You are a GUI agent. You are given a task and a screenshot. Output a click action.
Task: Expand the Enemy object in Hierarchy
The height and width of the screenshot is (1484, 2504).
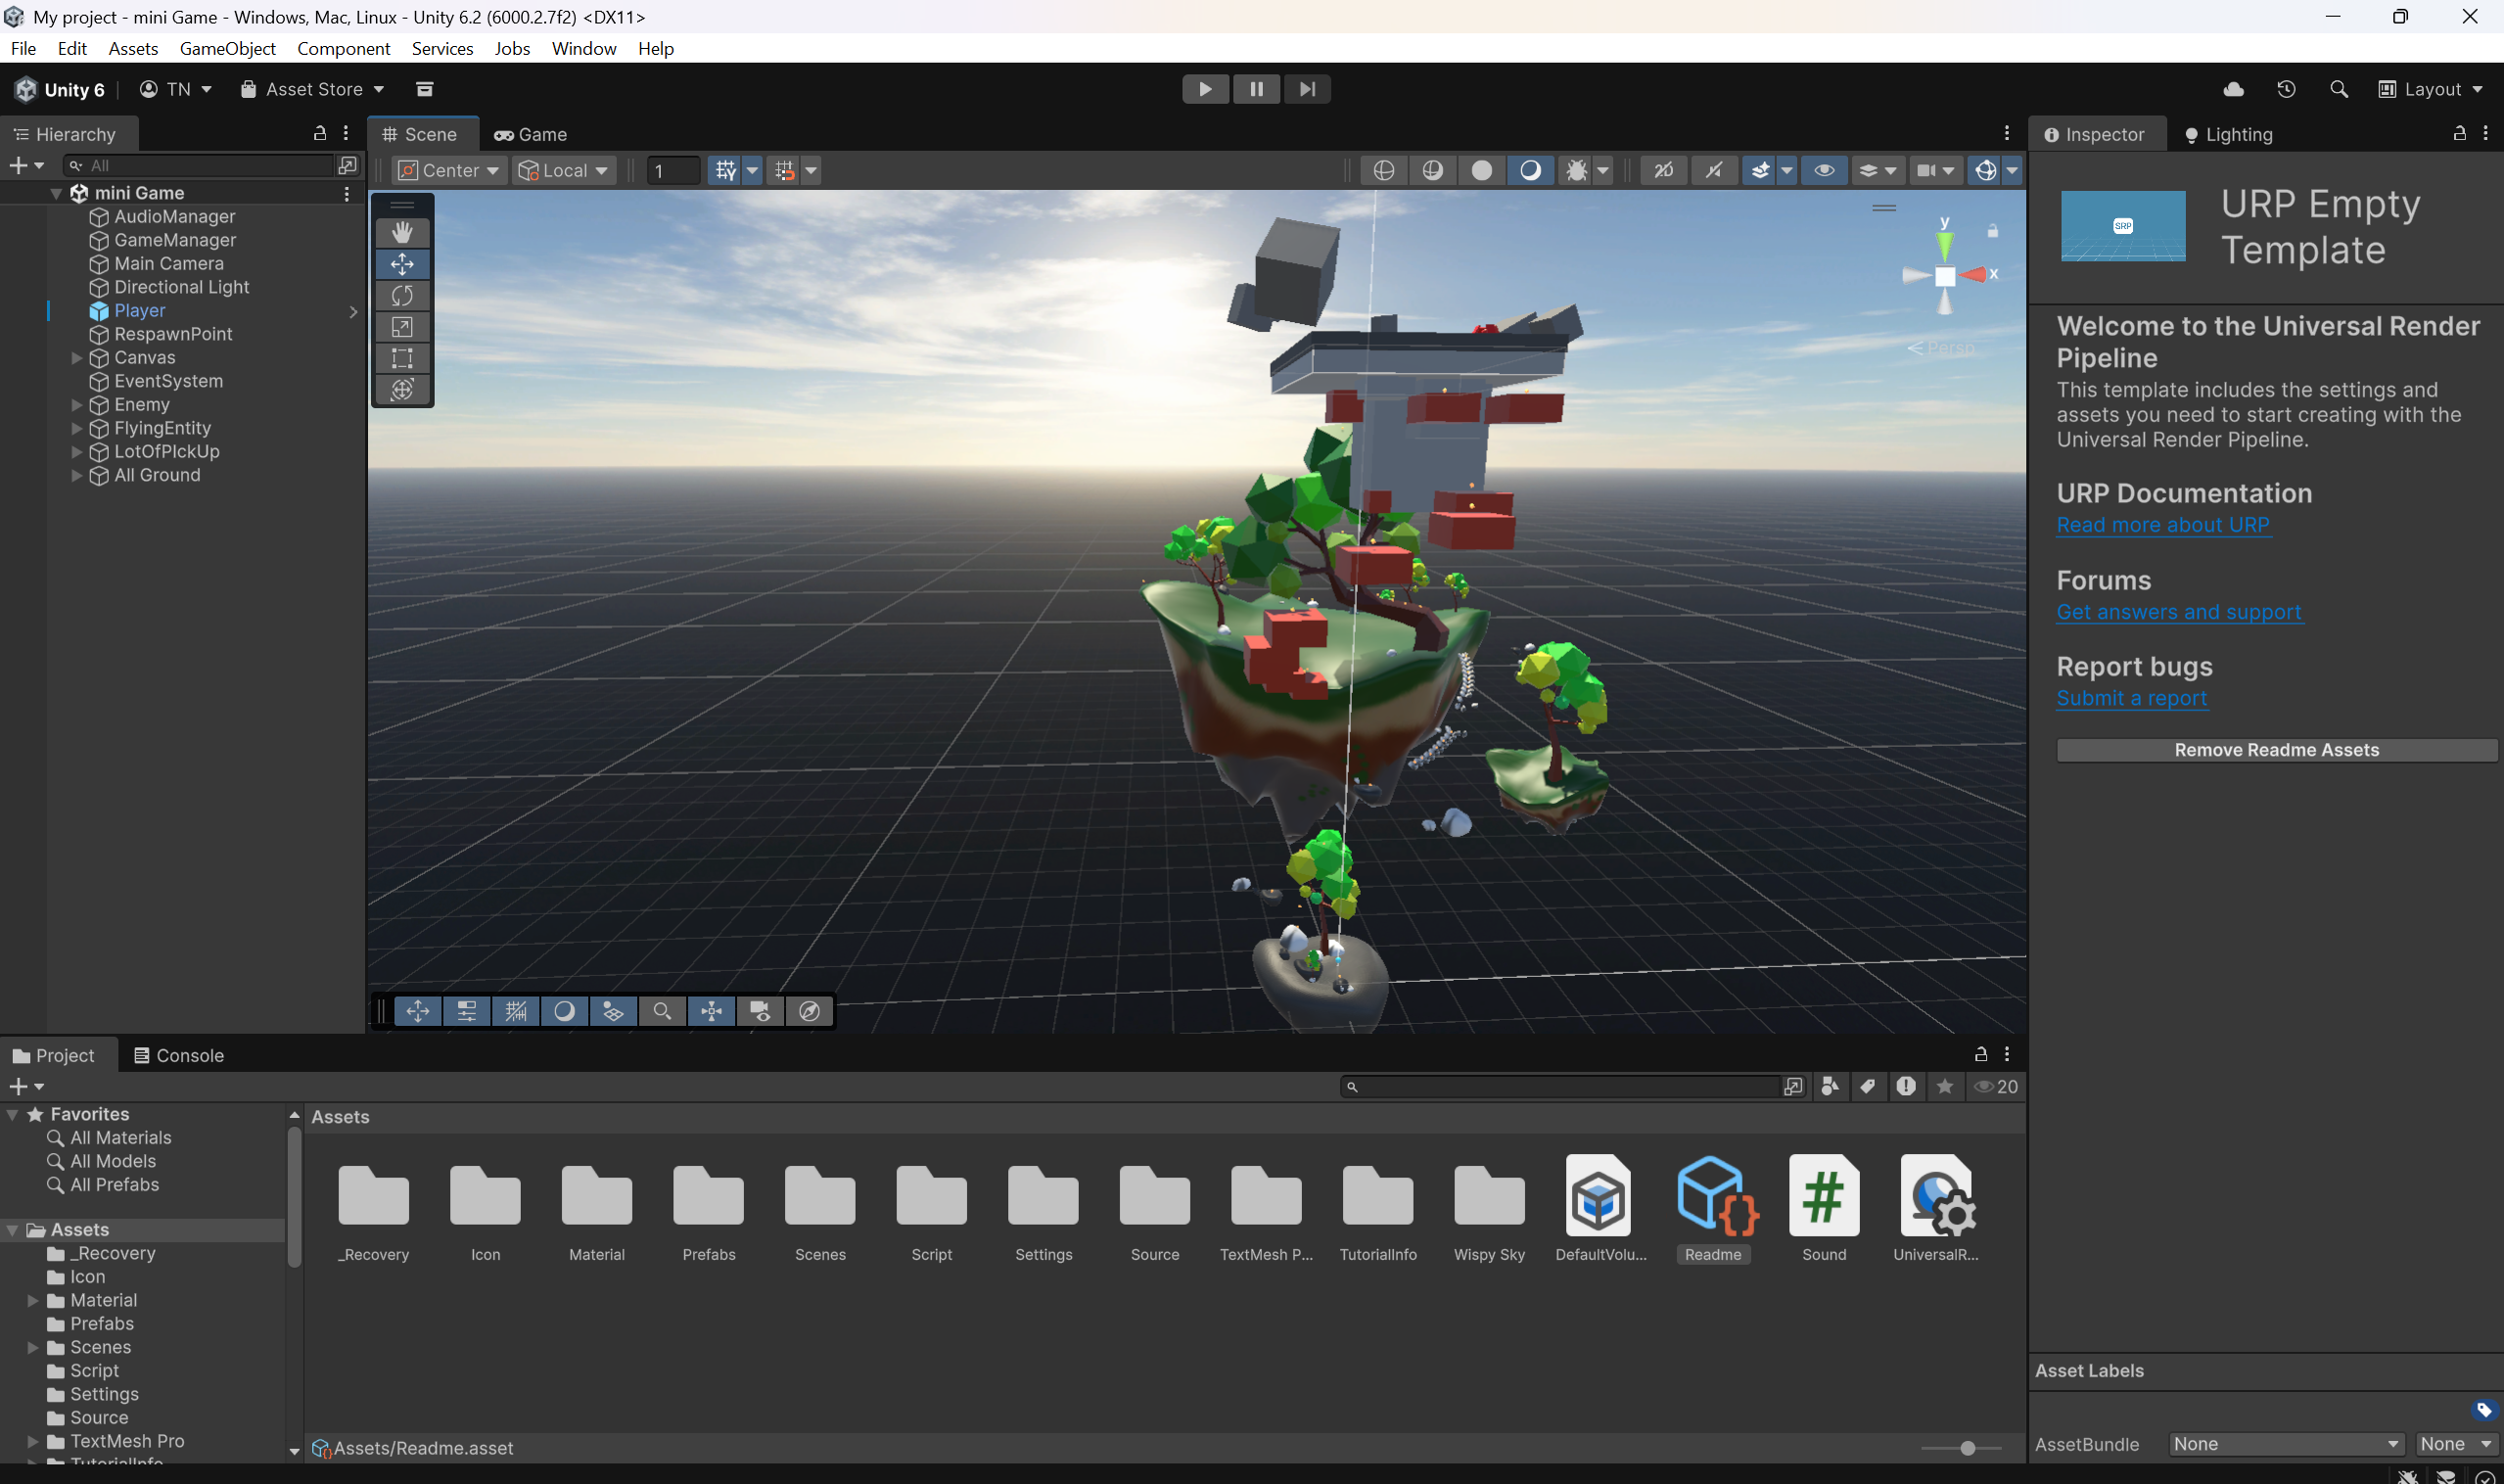pos(77,405)
